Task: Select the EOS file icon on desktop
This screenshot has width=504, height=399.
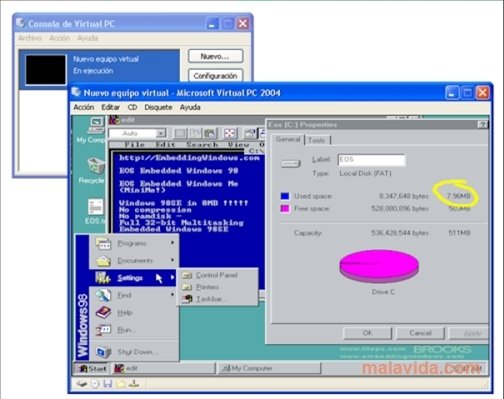Action: point(95,212)
